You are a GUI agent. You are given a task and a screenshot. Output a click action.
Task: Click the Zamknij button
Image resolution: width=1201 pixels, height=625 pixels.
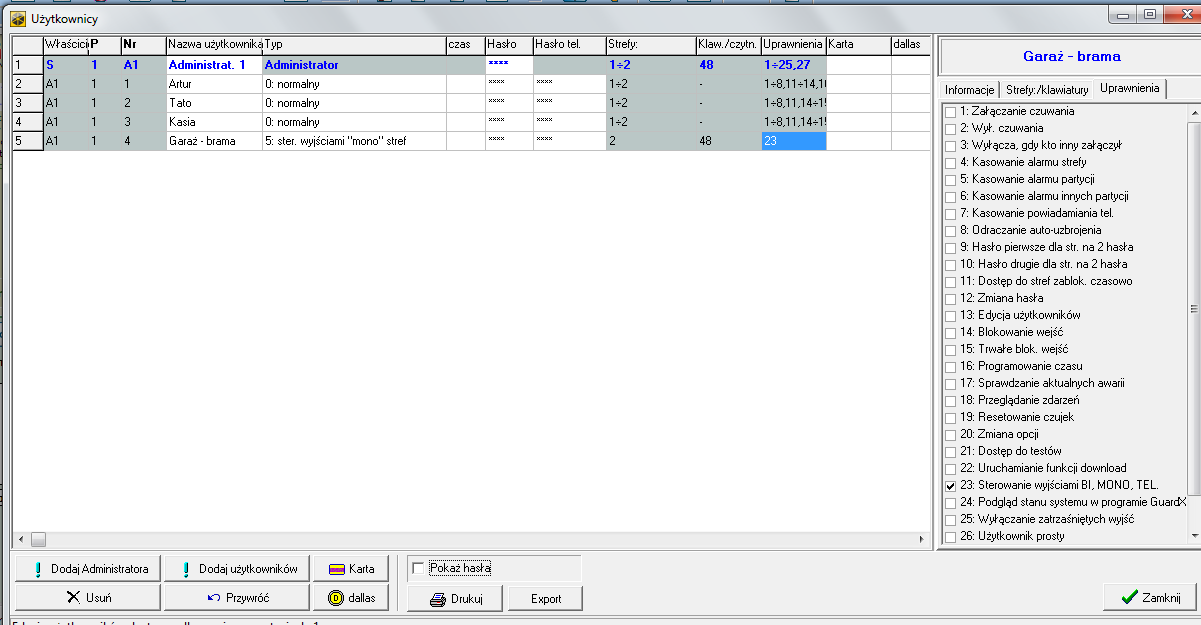point(1149,597)
